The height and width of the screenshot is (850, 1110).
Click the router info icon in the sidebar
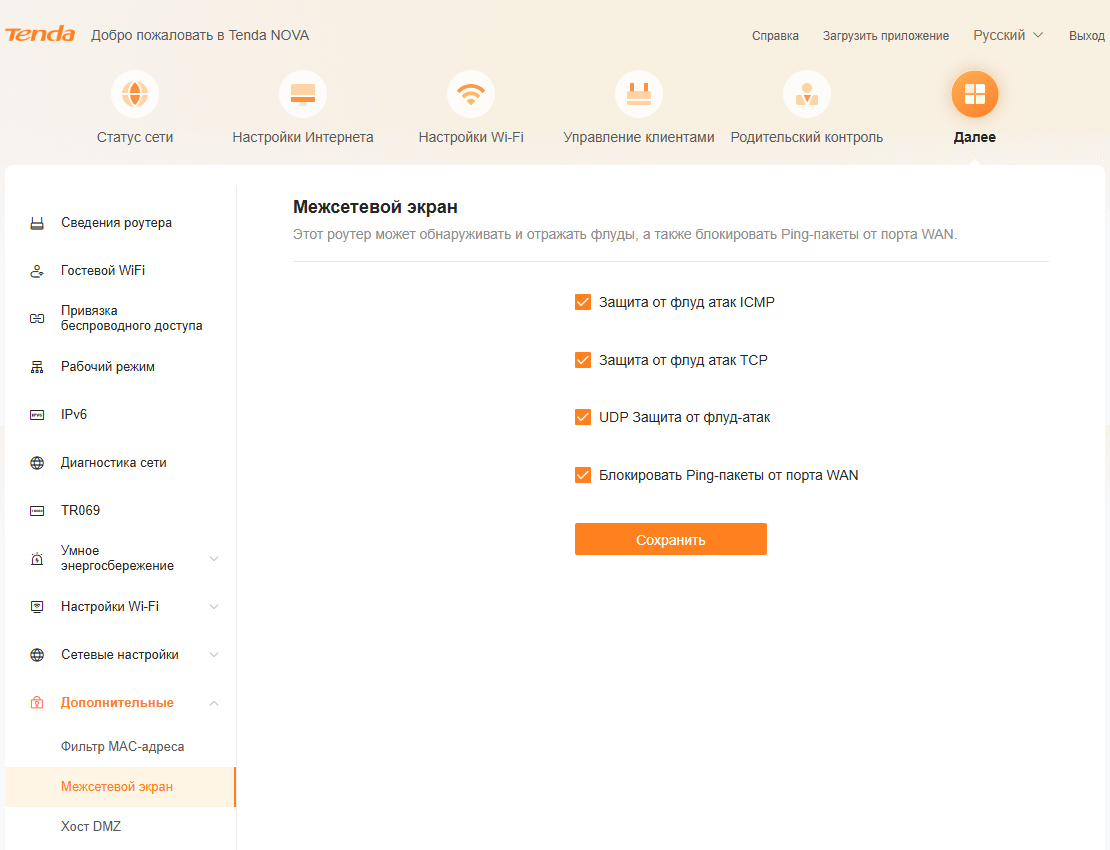(37, 224)
